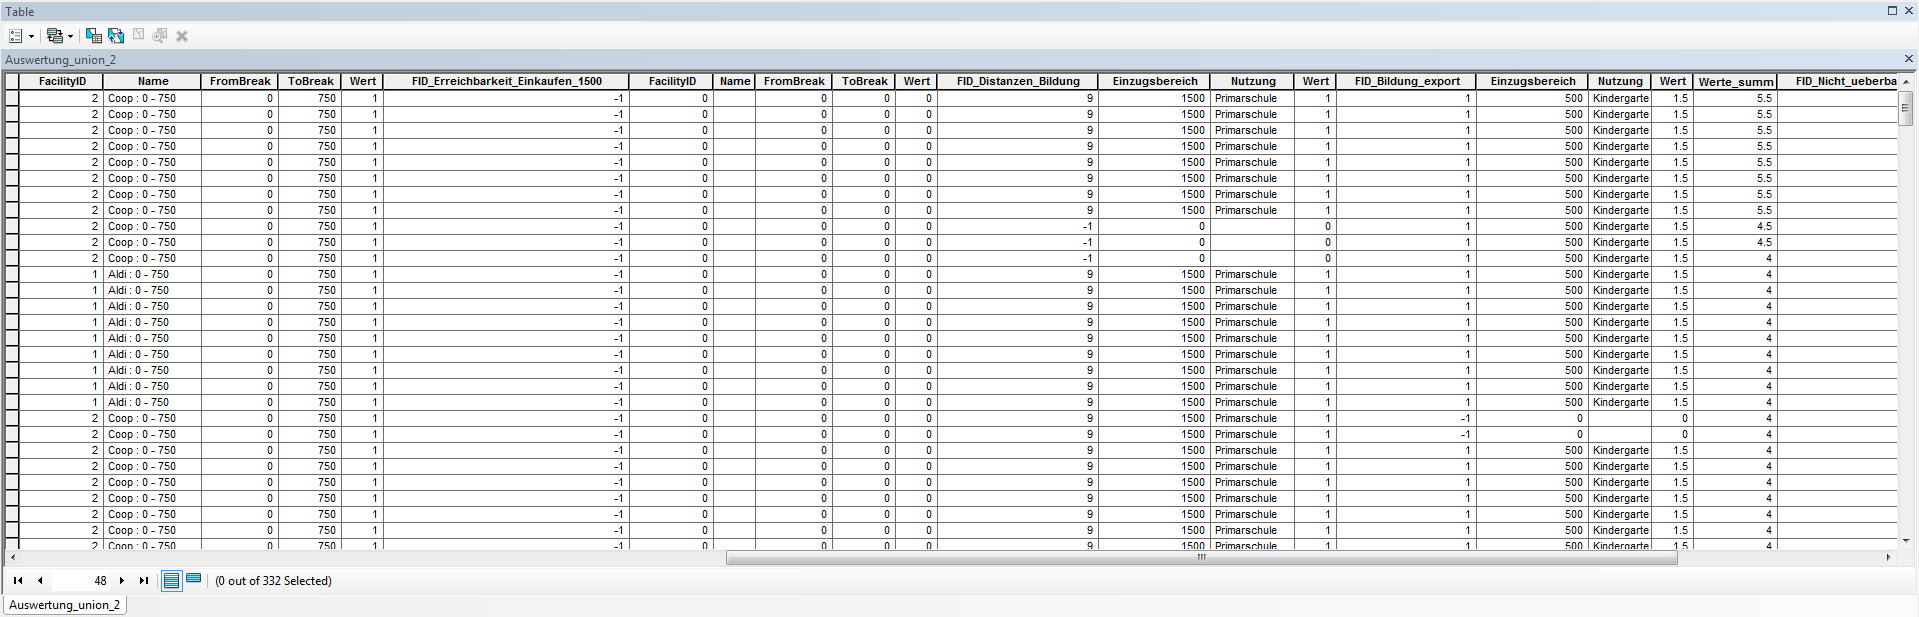
Task: Jump to the first record
Action: coord(18,580)
